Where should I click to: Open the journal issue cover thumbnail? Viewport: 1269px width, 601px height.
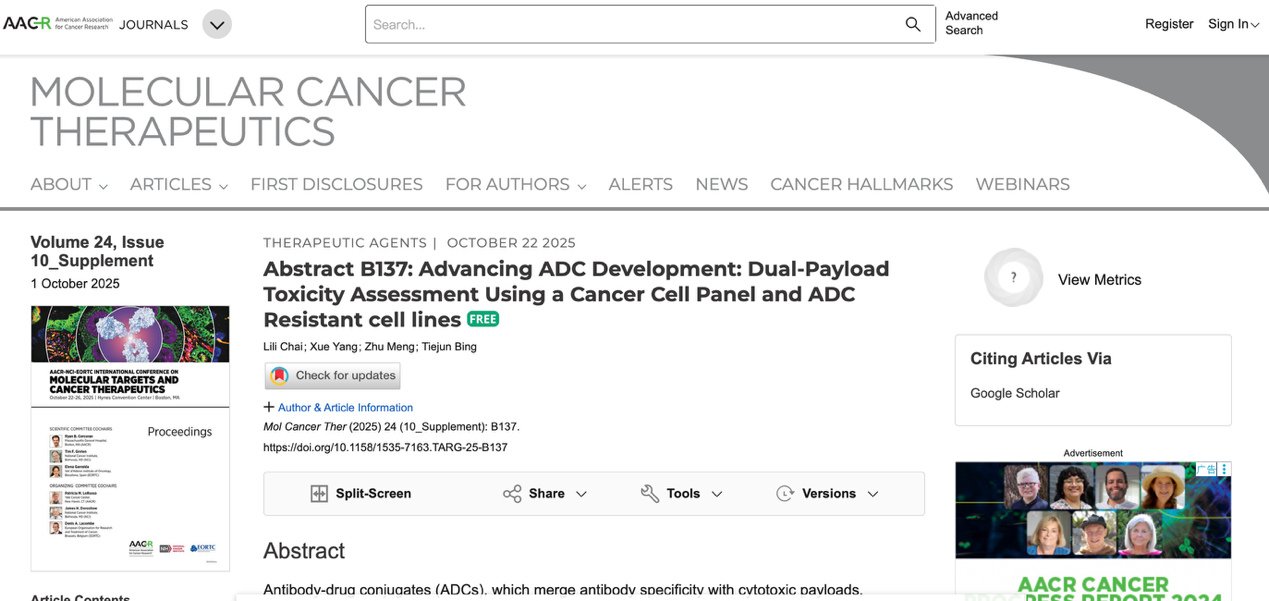pyautogui.click(x=130, y=438)
